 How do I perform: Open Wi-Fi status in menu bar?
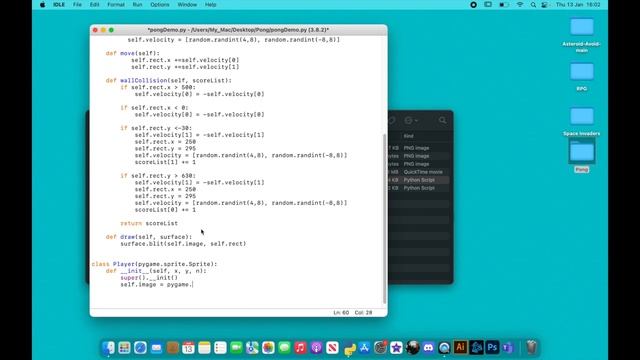[x=520, y=4]
